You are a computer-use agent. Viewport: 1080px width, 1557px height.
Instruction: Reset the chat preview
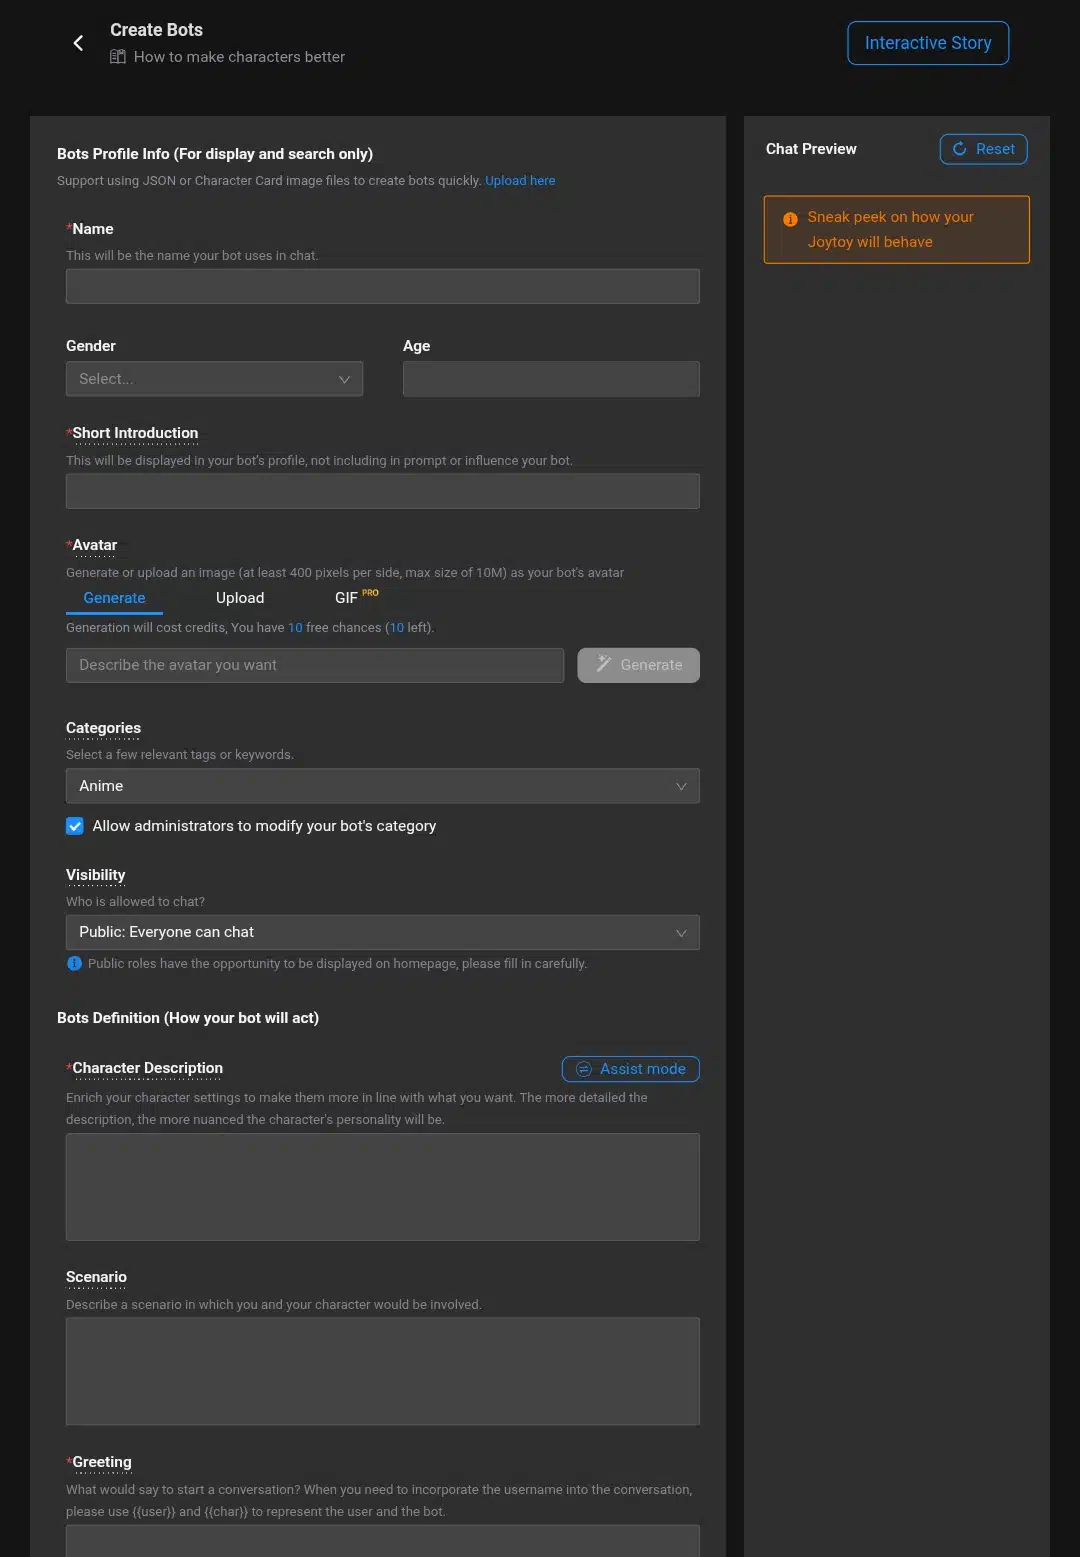(x=983, y=149)
